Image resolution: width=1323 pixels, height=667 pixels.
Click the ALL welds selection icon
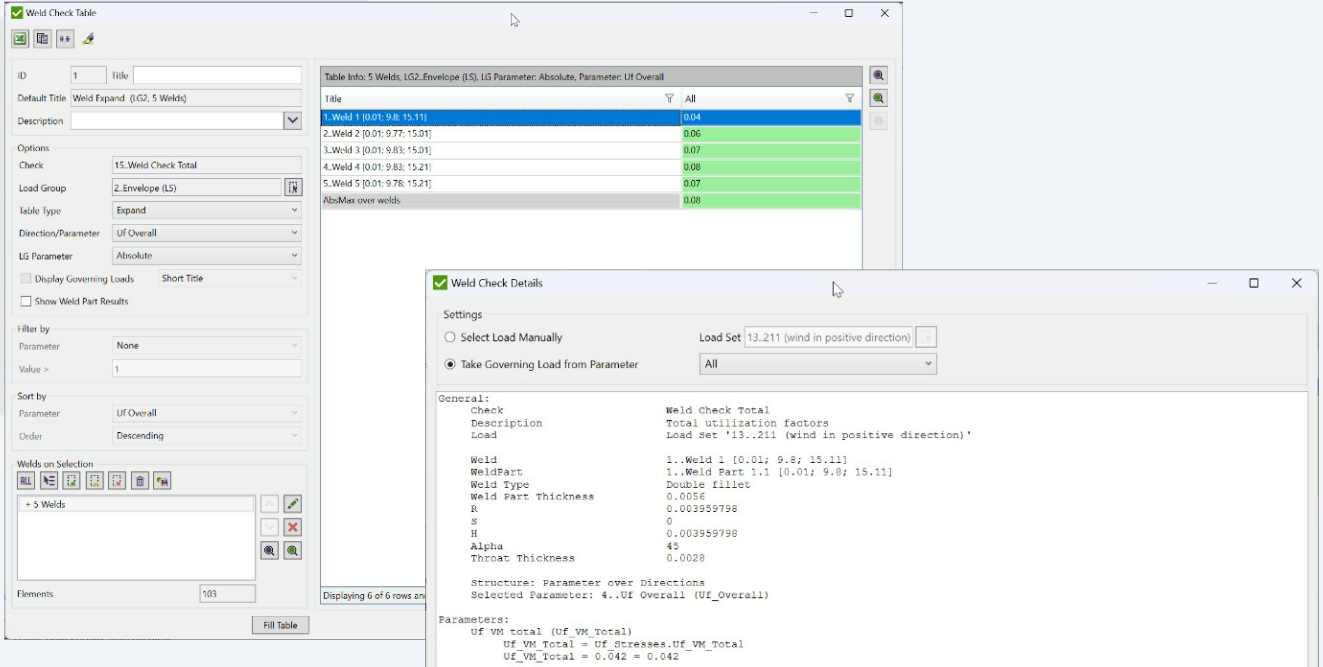[27, 481]
